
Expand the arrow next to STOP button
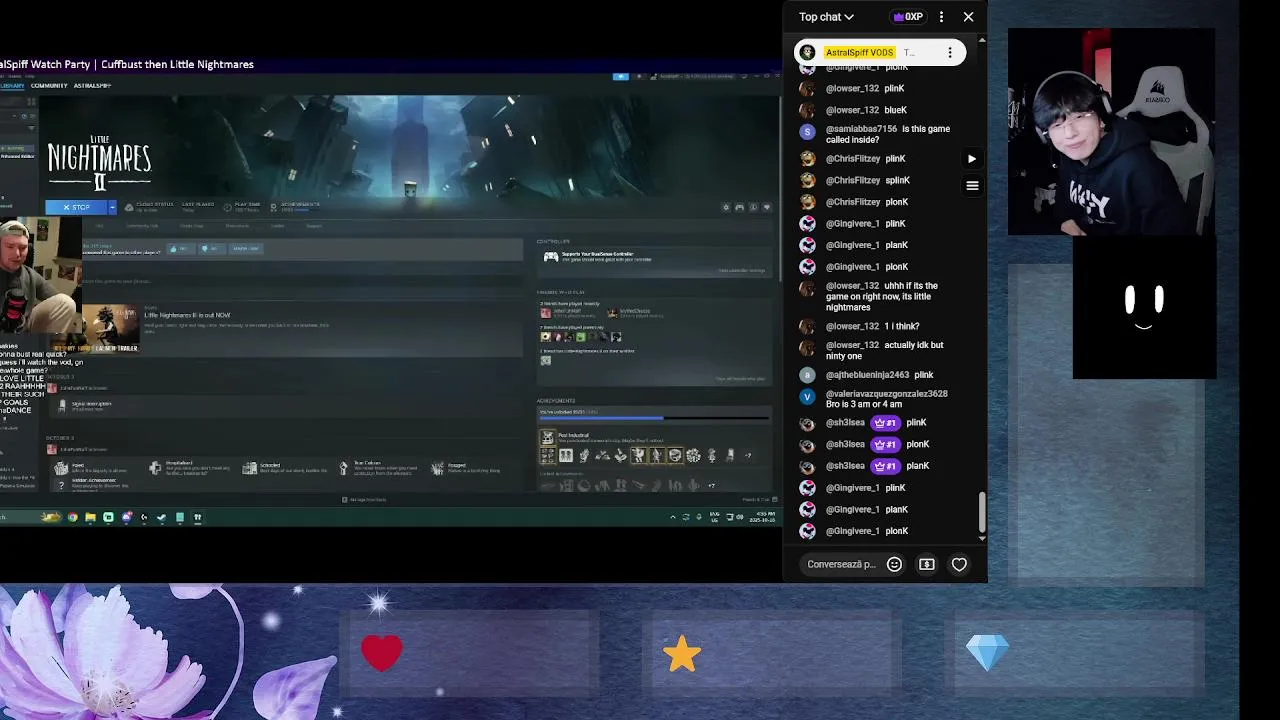pos(112,207)
